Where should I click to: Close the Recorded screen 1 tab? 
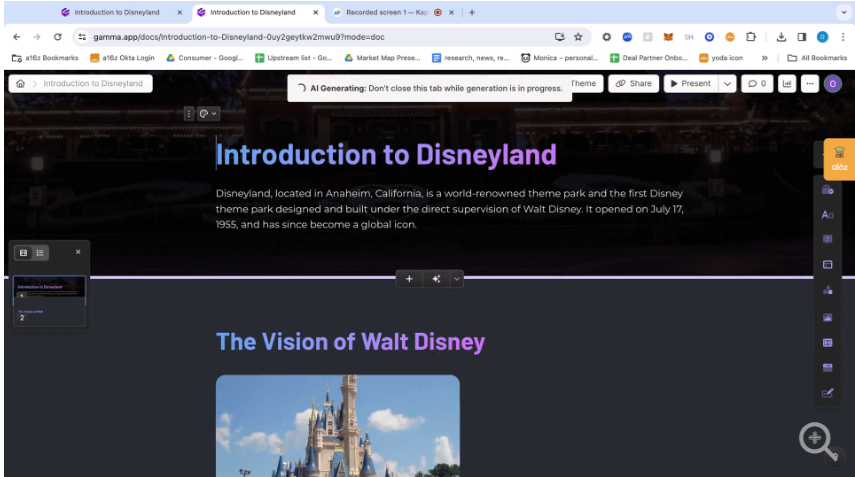(x=451, y=12)
